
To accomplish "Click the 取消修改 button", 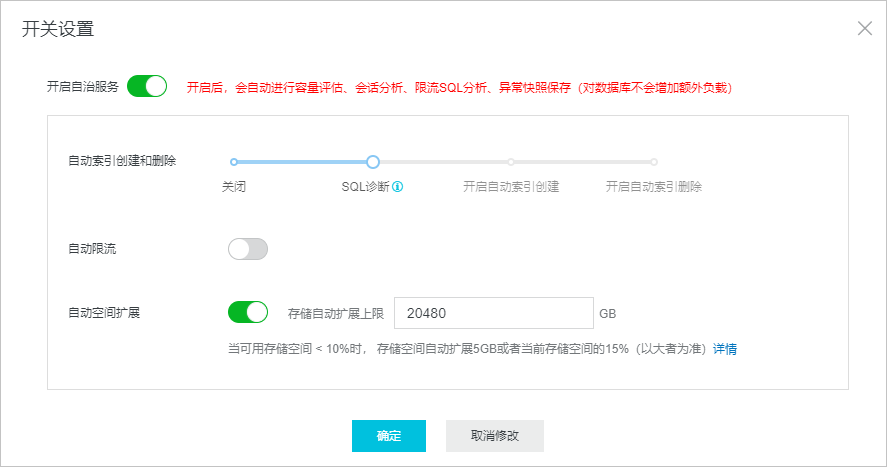I will [x=495, y=436].
